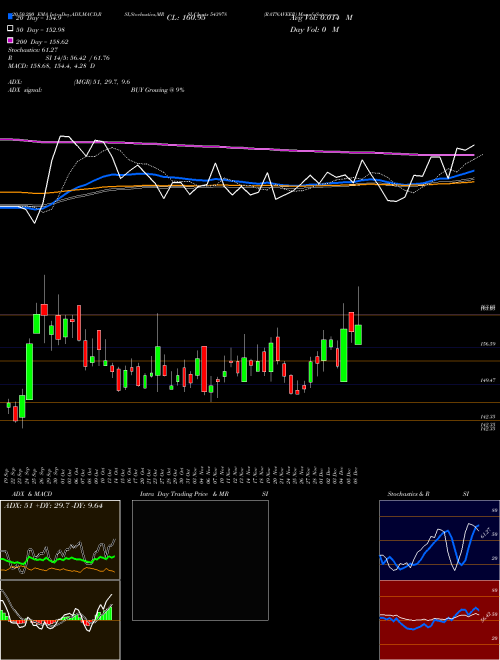Click the blue 20 Day EMA legend swatch

pyautogui.click(x=10, y=17)
